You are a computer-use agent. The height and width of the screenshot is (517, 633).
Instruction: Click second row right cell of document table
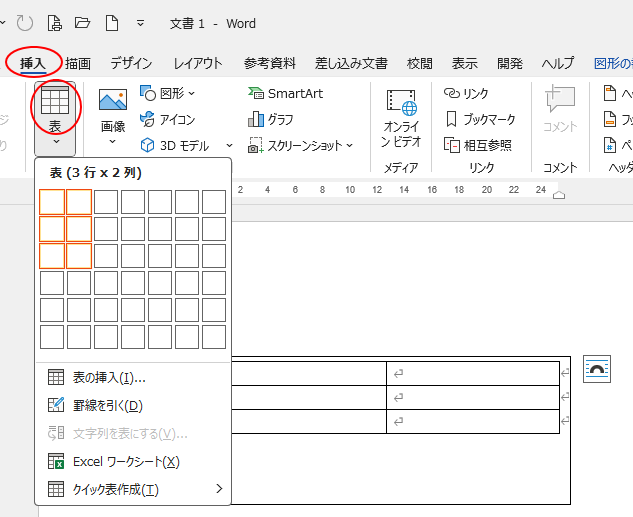pos(473,398)
